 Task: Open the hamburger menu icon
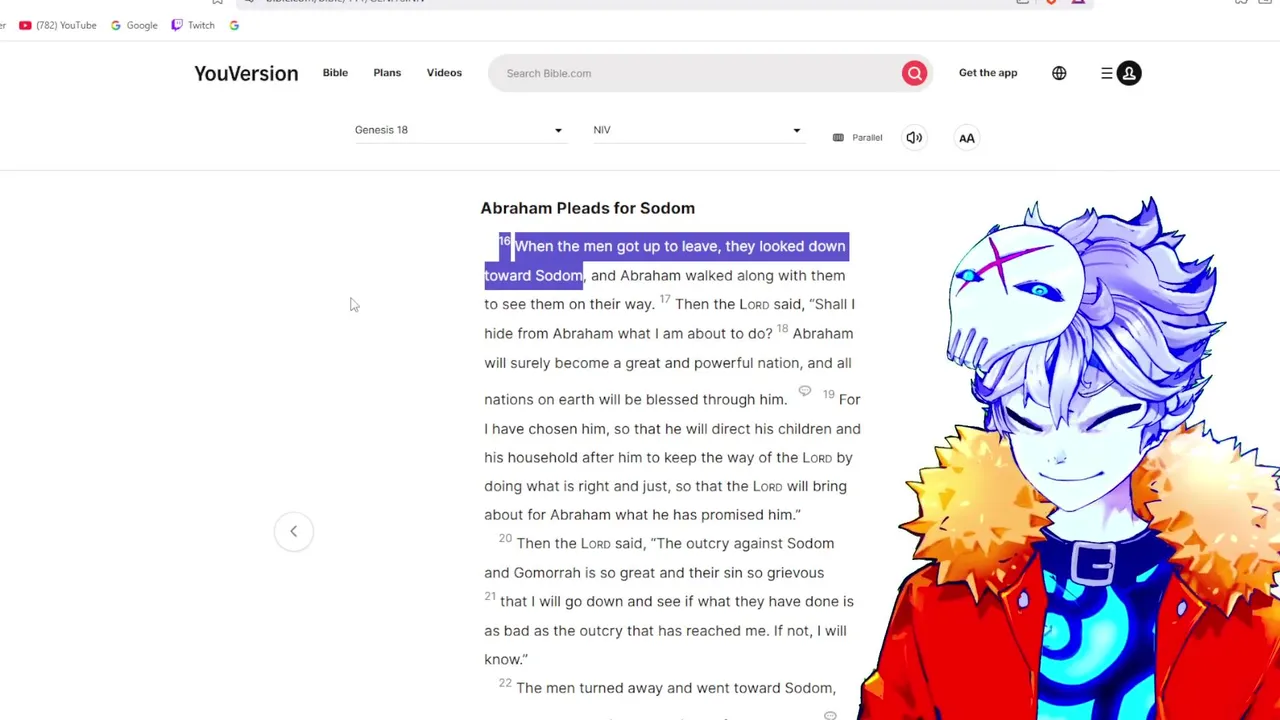1107,73
